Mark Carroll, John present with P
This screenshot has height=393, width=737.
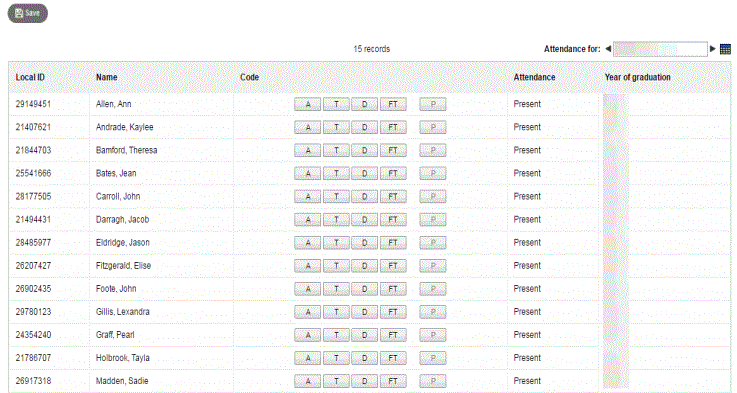[x=433, y=196]
